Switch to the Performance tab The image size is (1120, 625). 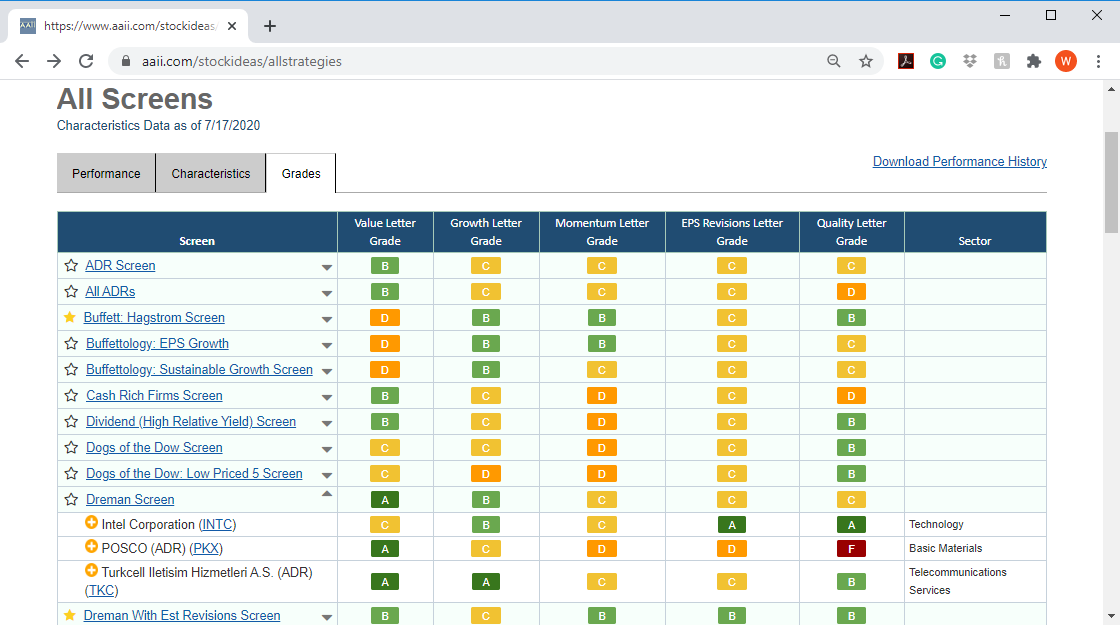click(x=106, y=174)
